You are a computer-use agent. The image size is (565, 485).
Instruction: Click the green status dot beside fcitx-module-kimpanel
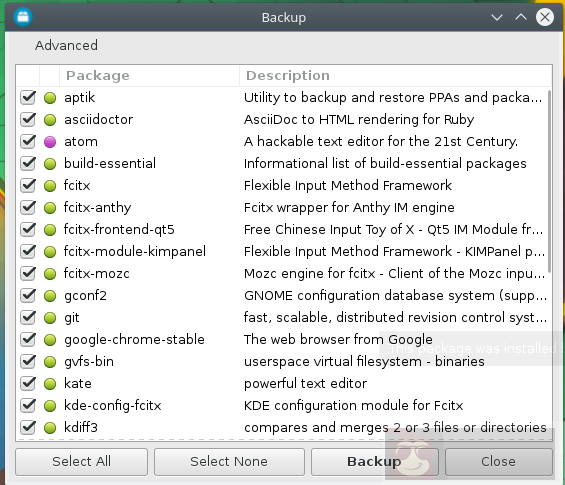(50, 252)
